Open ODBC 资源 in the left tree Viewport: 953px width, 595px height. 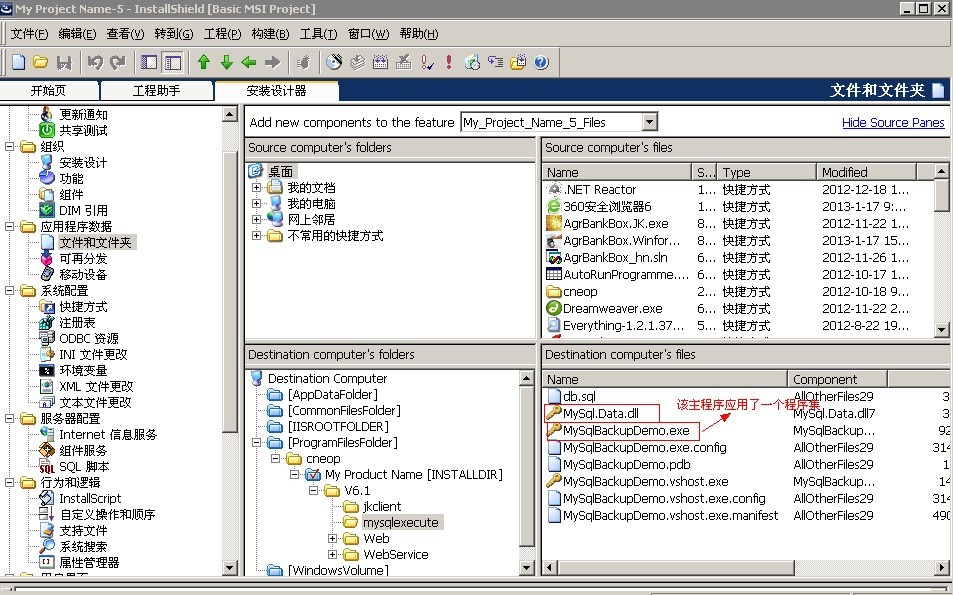(x=89, y=338)
